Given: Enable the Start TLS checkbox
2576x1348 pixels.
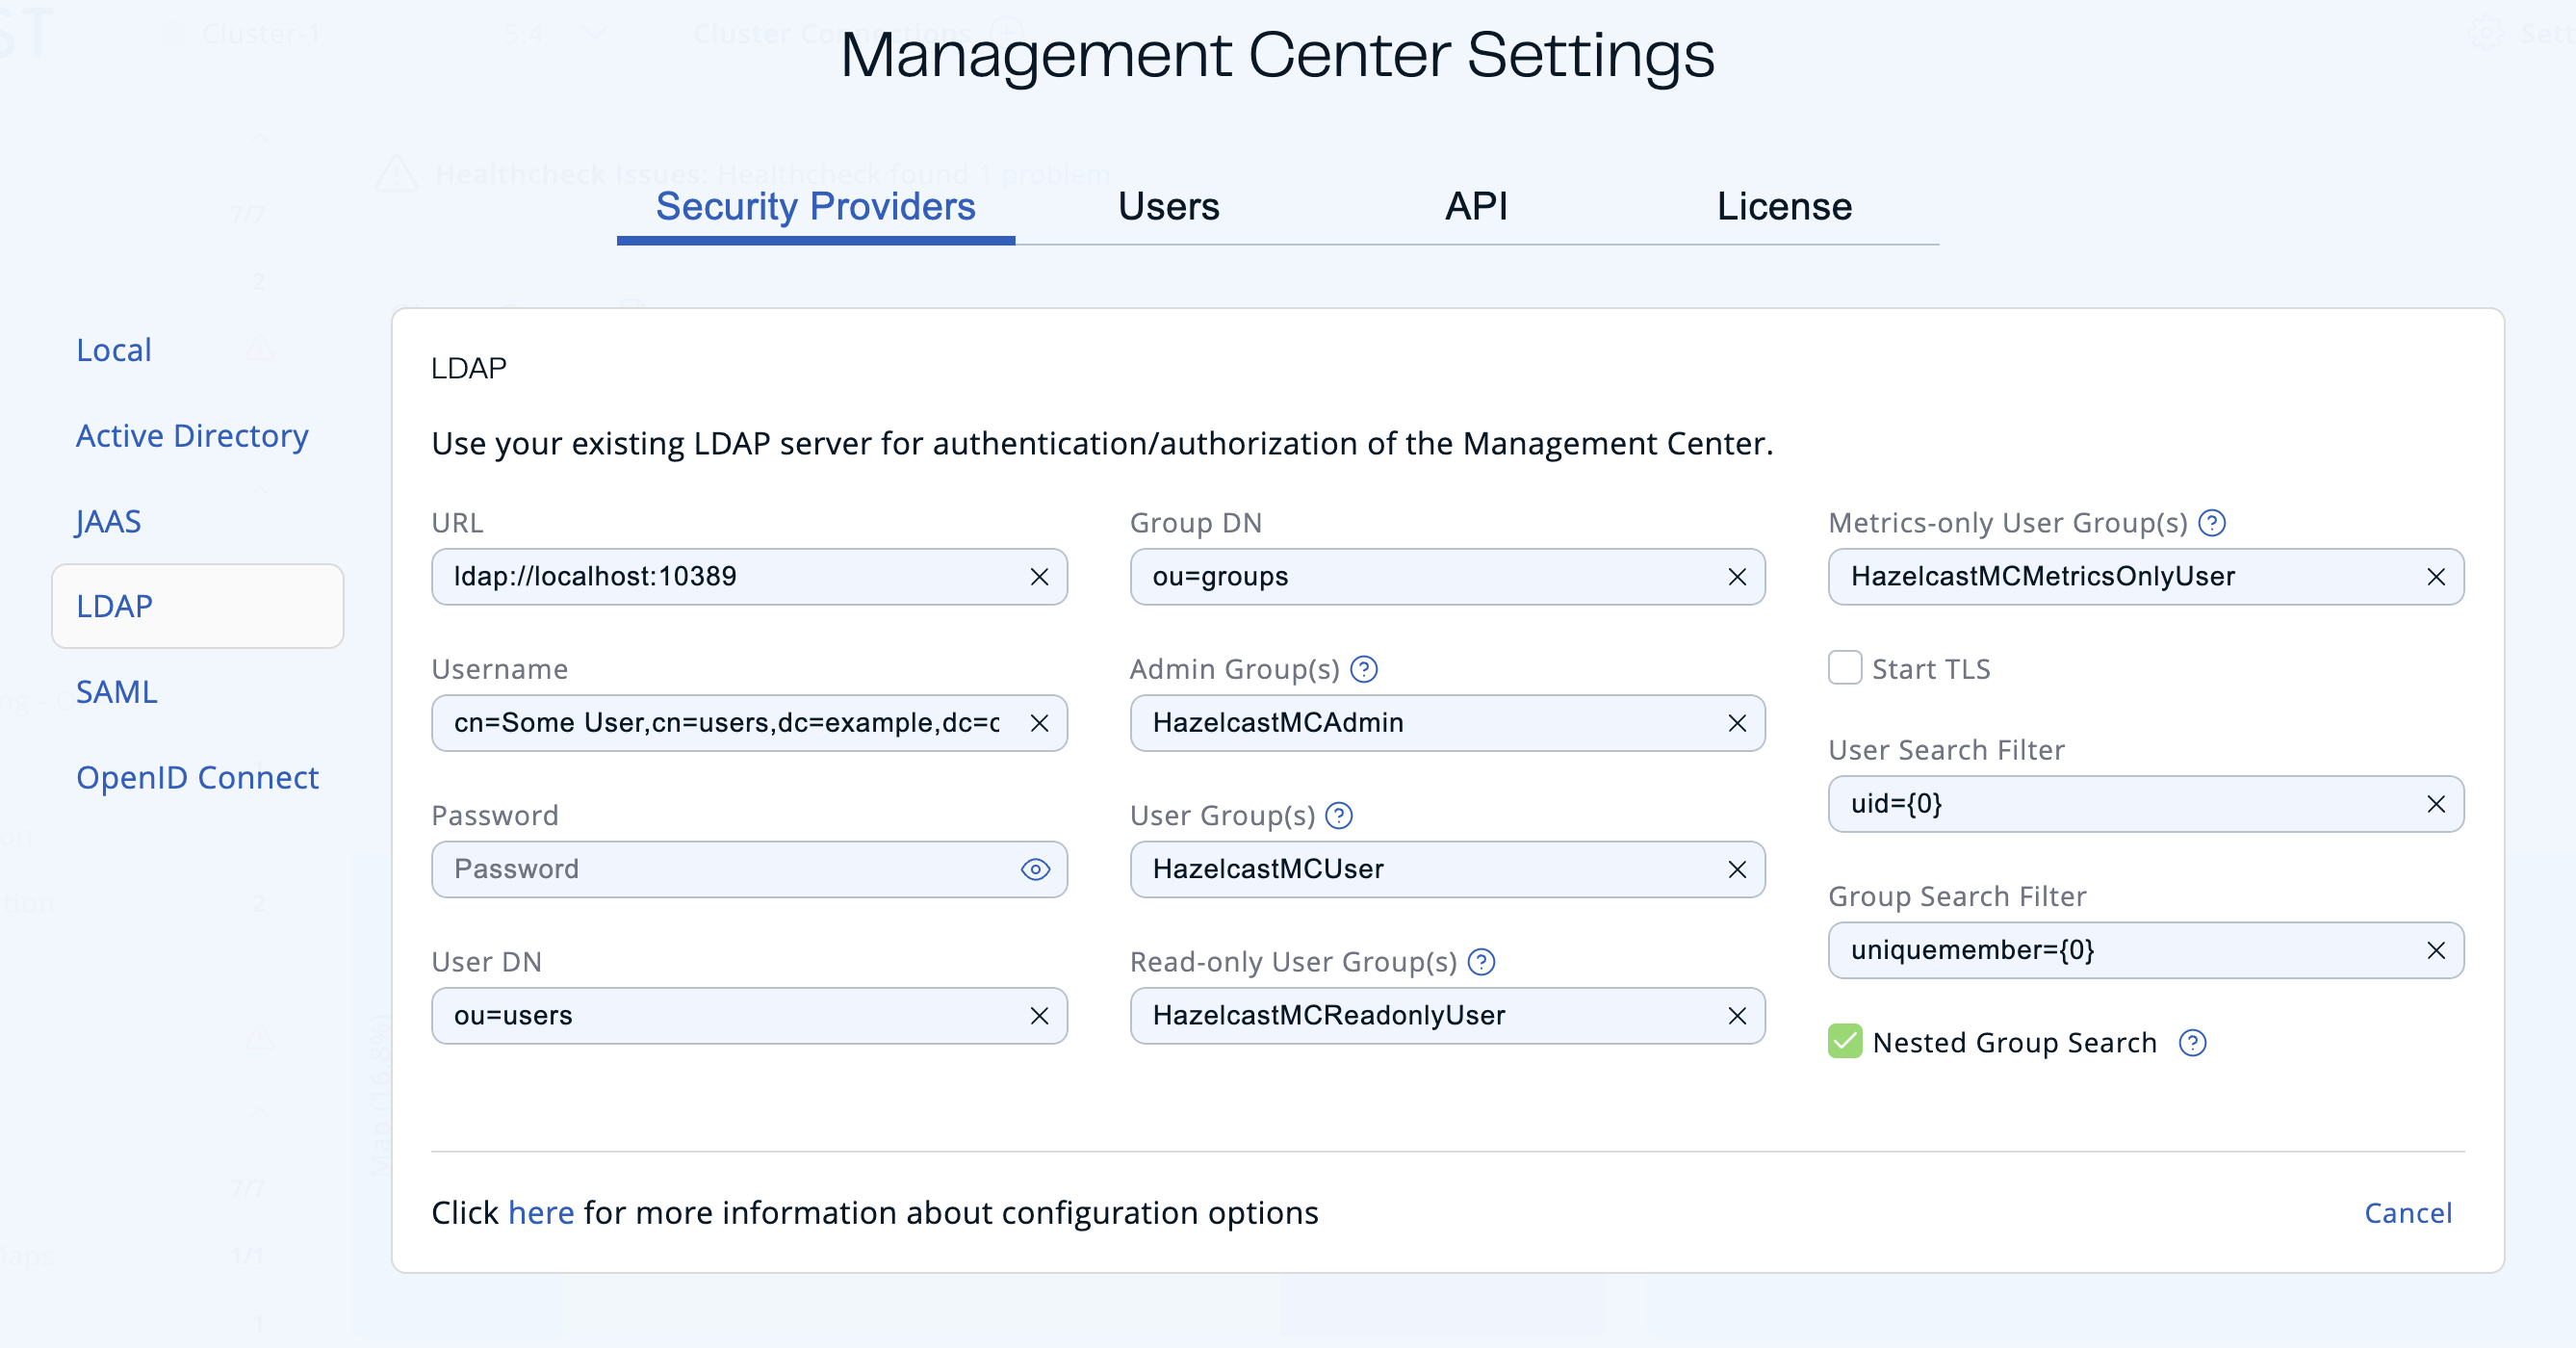Looking at the screenshot, I should point(1844,668).
